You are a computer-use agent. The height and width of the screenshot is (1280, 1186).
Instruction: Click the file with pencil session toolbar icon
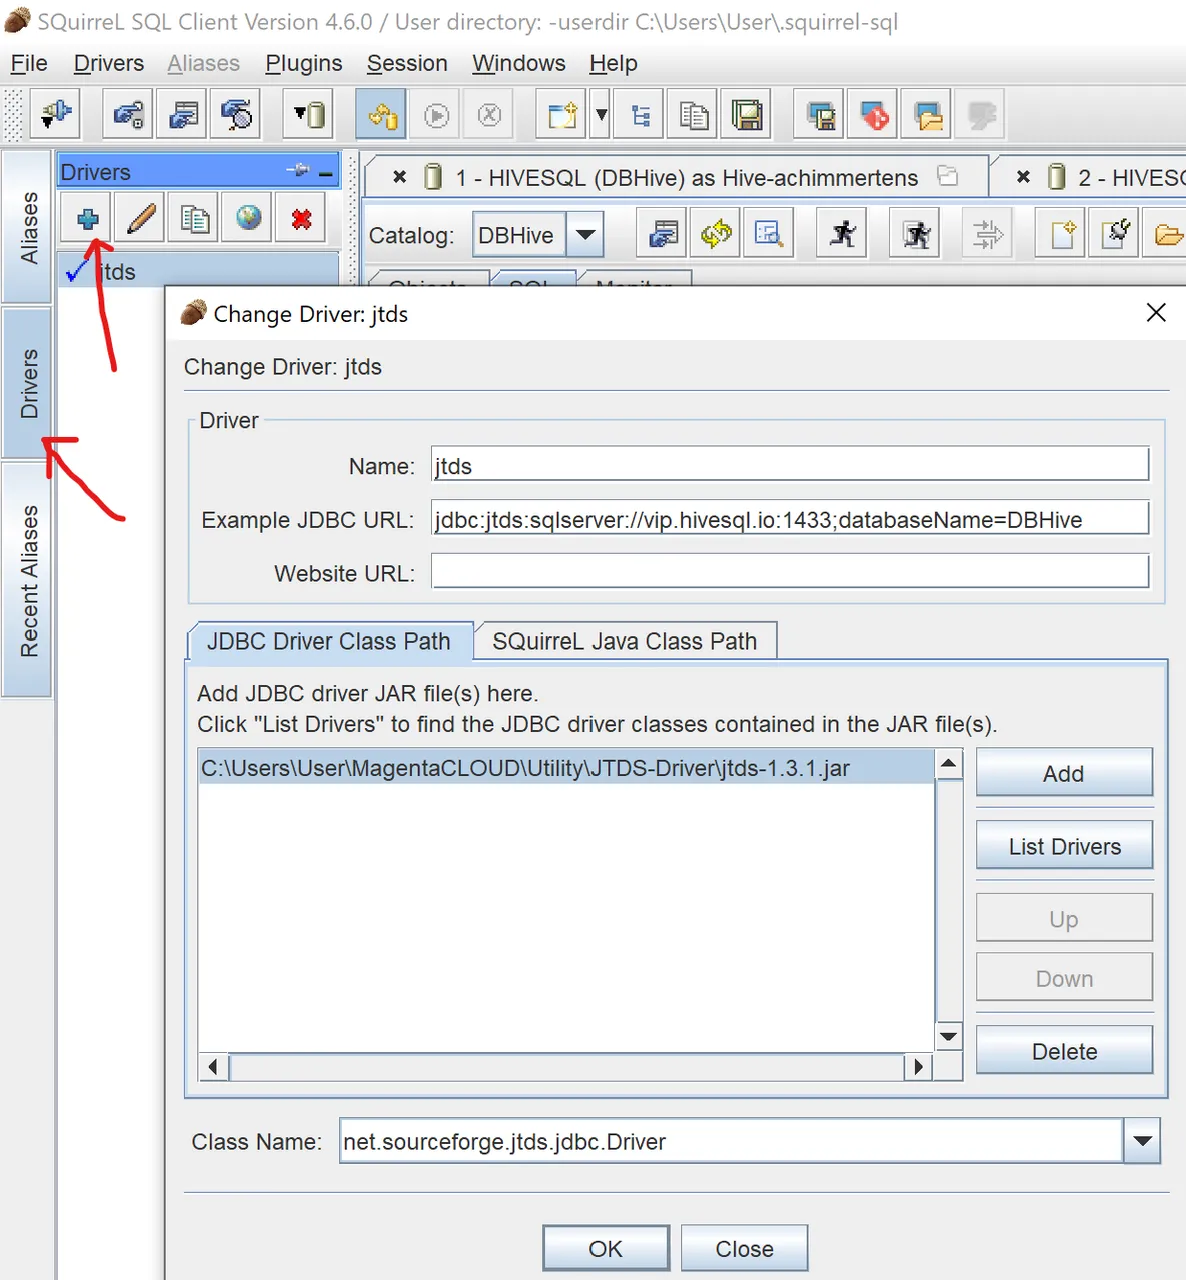(x=1114, y=234)
